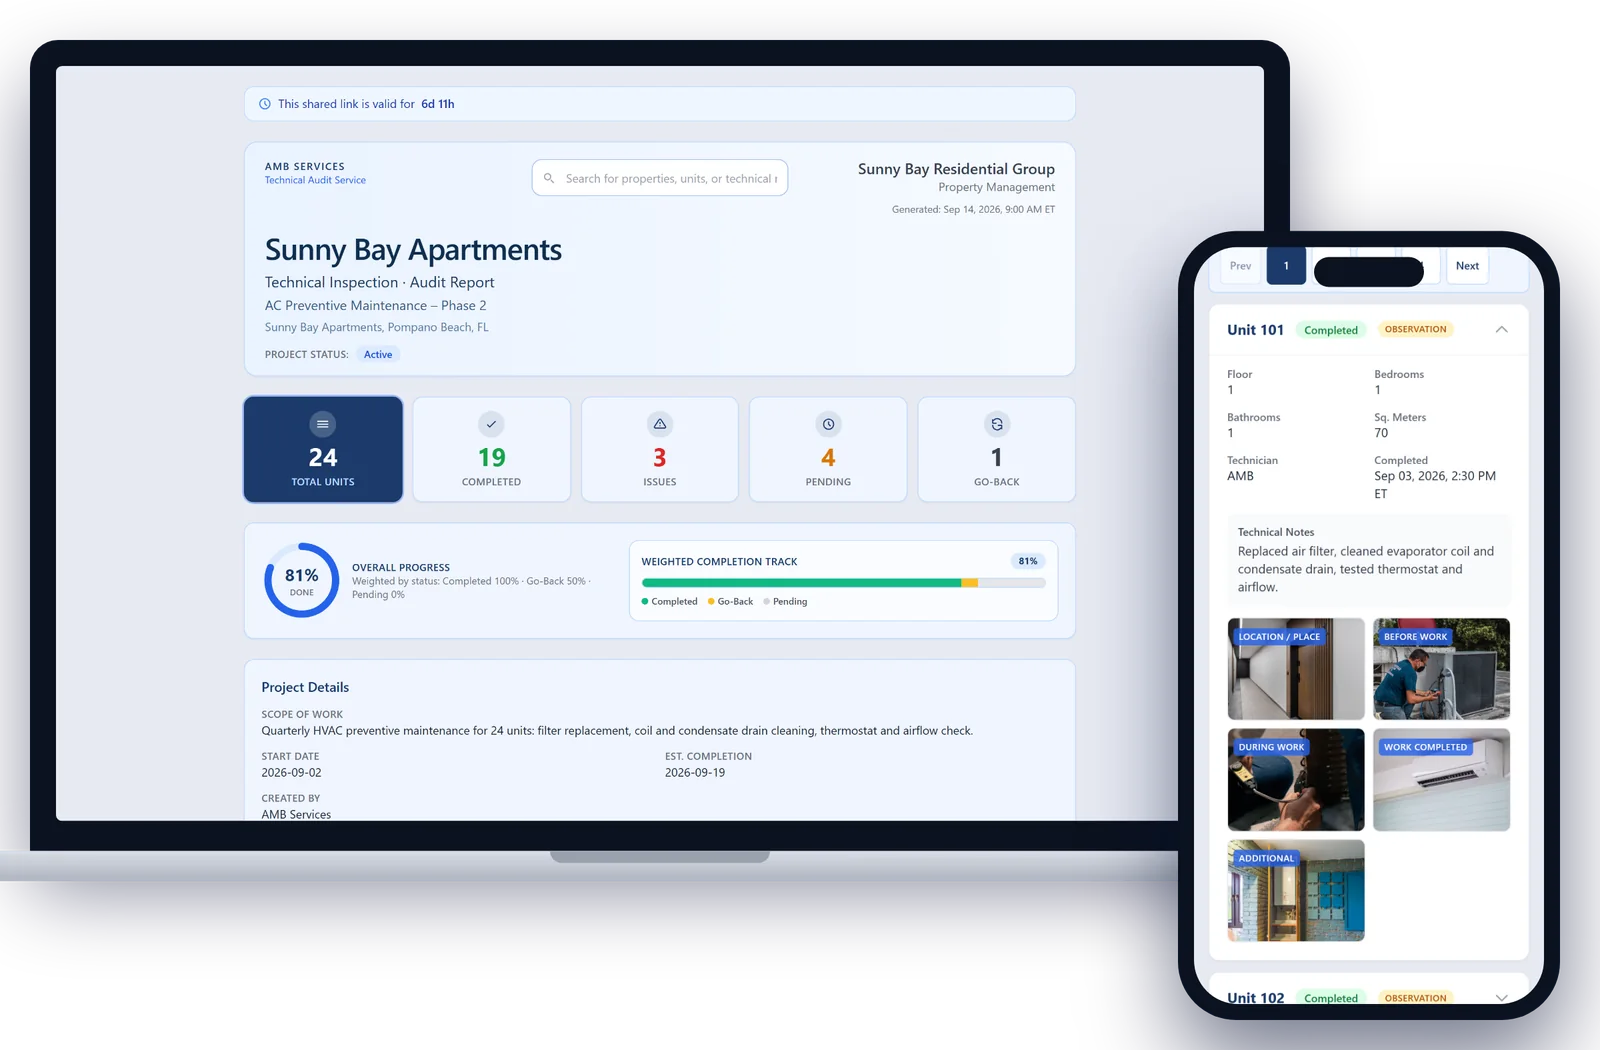1600x1050 pixels.
Task: Click the Pending clock icon
Action: [x=828, y=424]
